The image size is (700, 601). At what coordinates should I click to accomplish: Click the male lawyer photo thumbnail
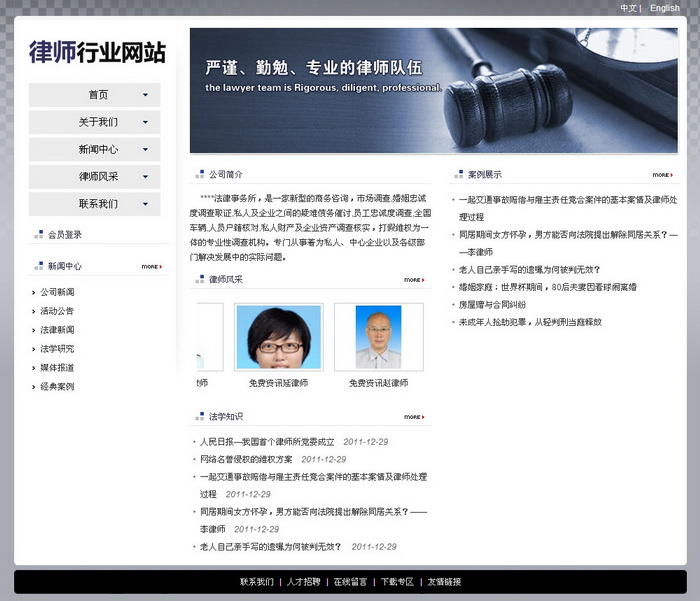(378, 337)
